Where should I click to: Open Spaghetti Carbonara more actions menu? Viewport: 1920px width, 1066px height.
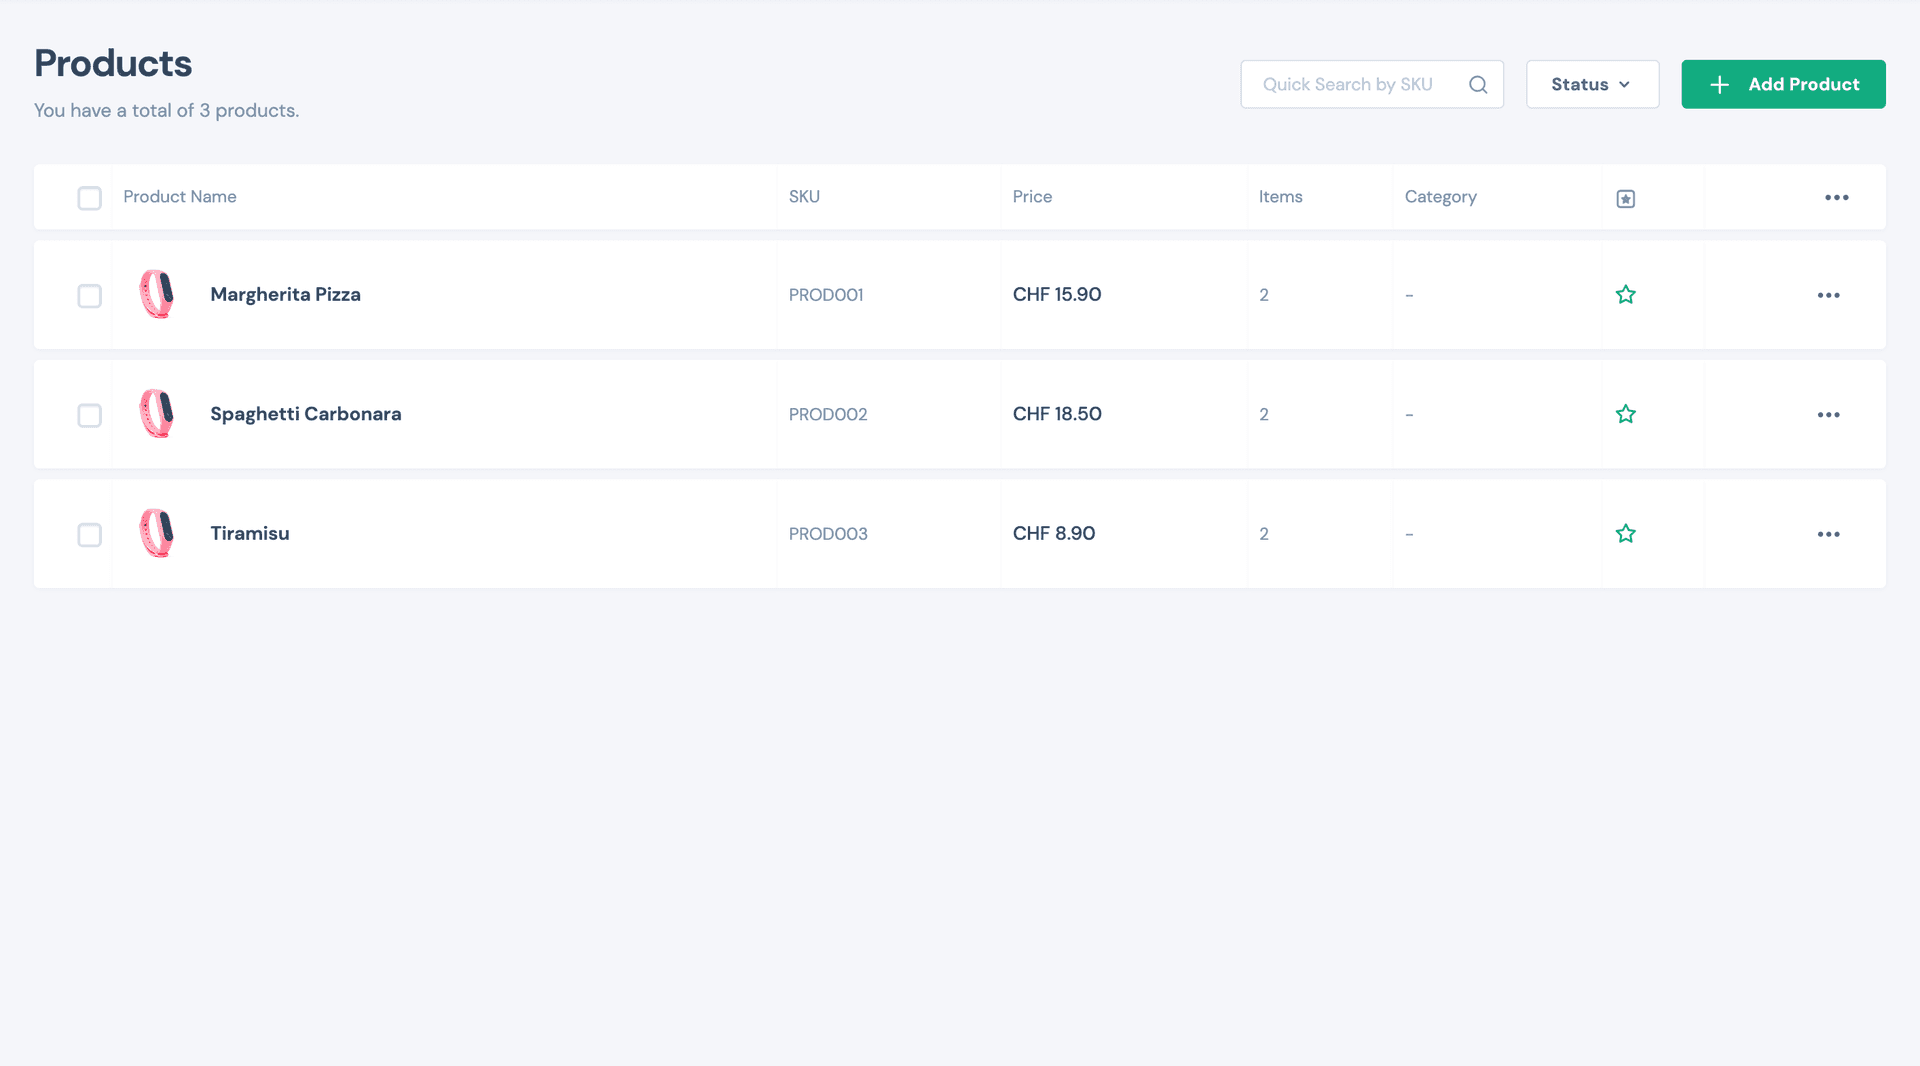(1828, 415)
